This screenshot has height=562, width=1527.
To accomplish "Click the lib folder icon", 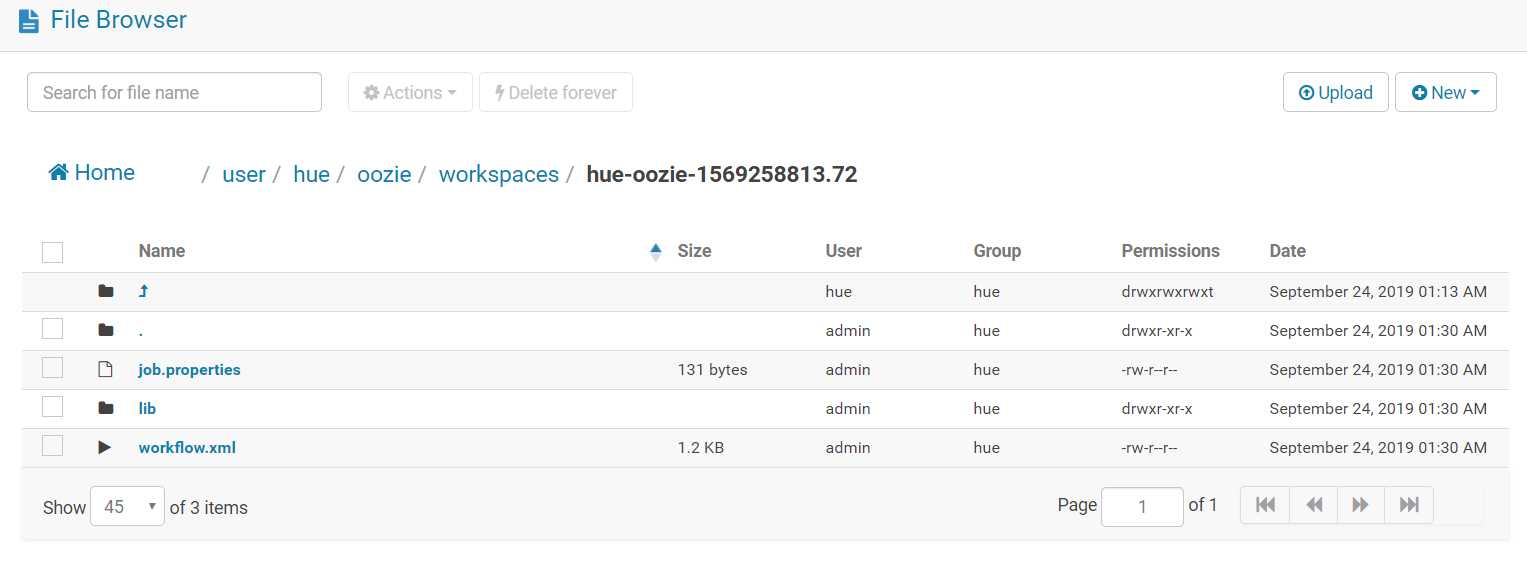I will (x=106, y=408).
